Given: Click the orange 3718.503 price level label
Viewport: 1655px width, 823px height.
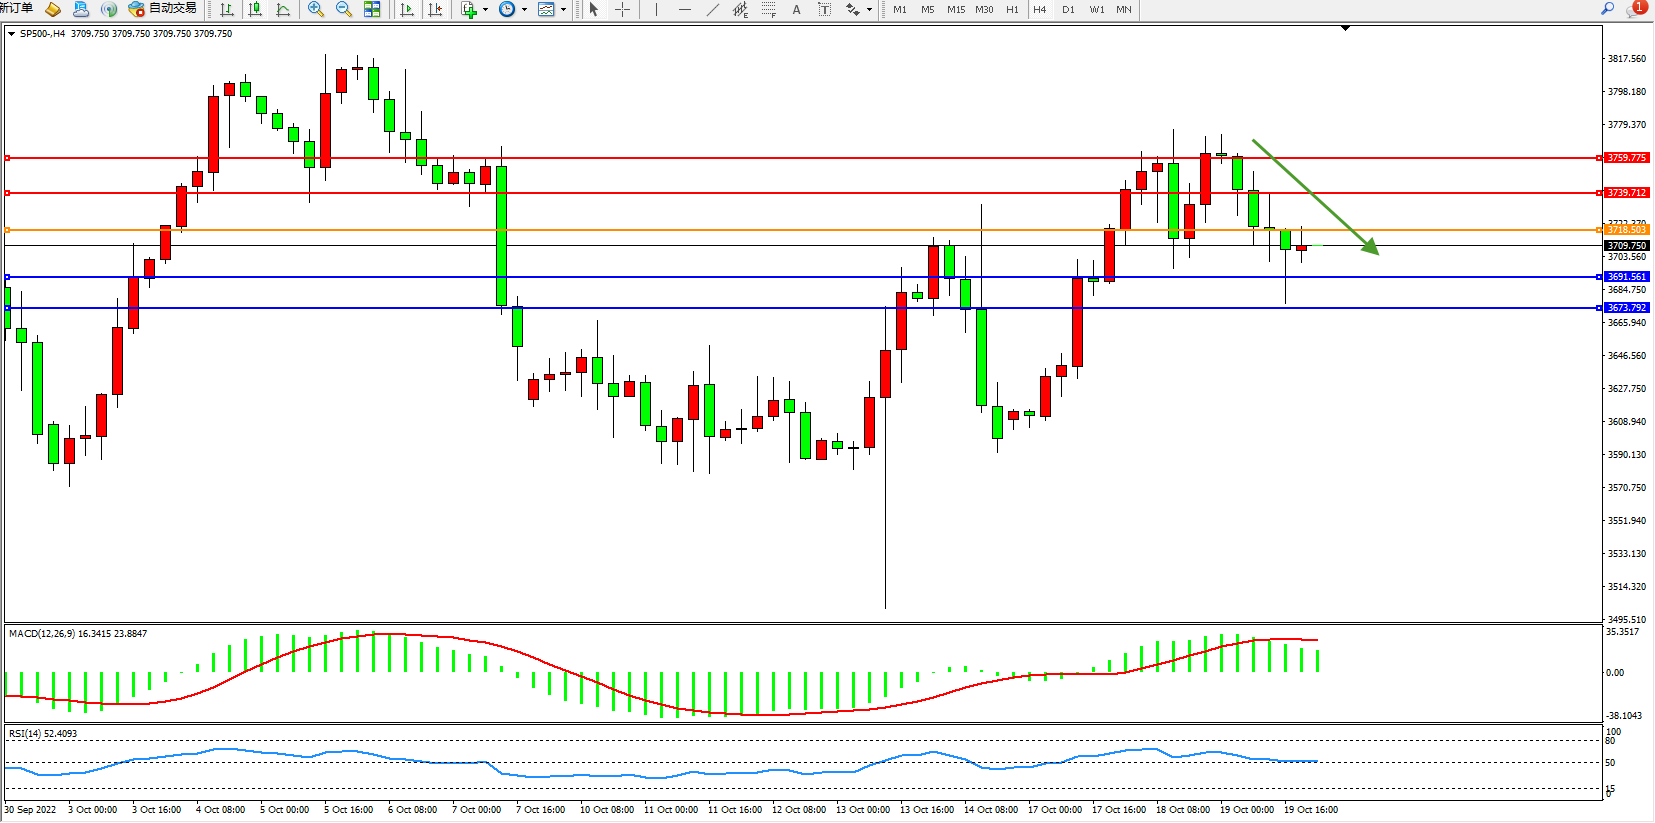Looking at the screenshot, I should click(1626, 230).
